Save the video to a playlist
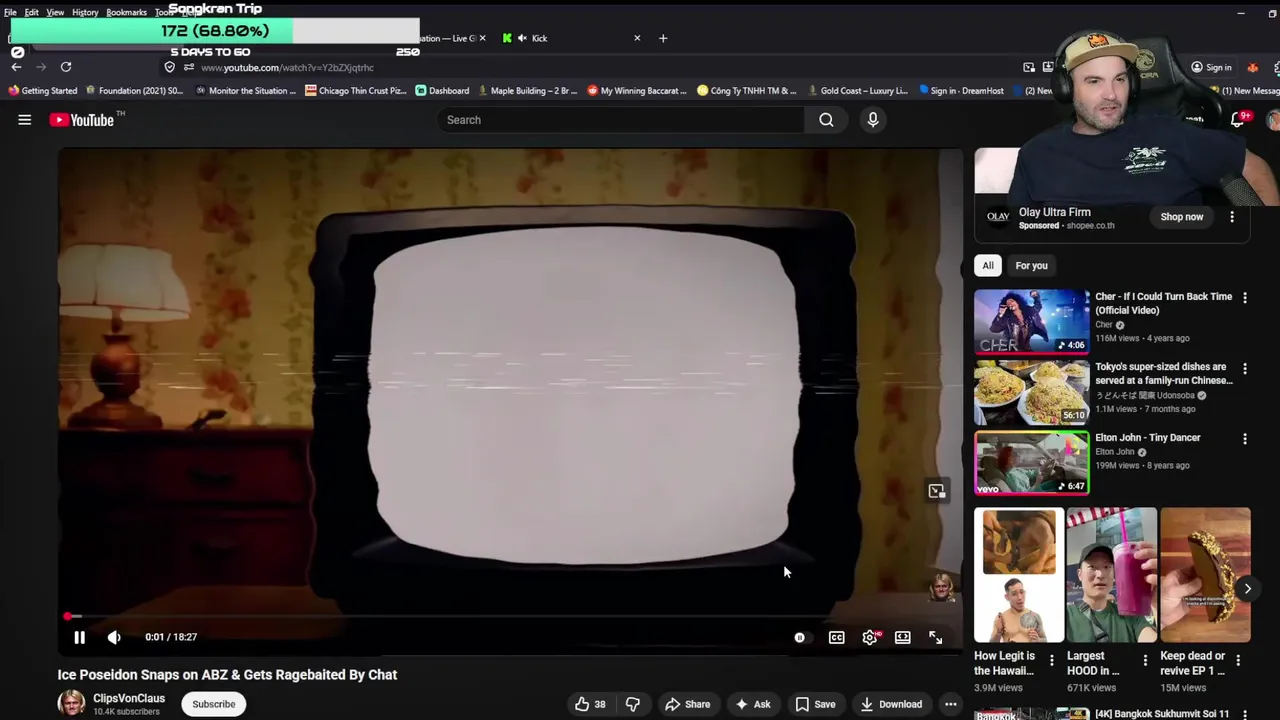The height and width of the screenshot is (720, 1280). click(815, 704)
